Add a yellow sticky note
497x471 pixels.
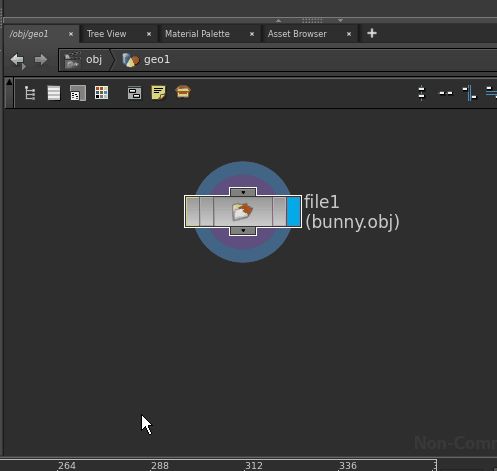(158, 93)
